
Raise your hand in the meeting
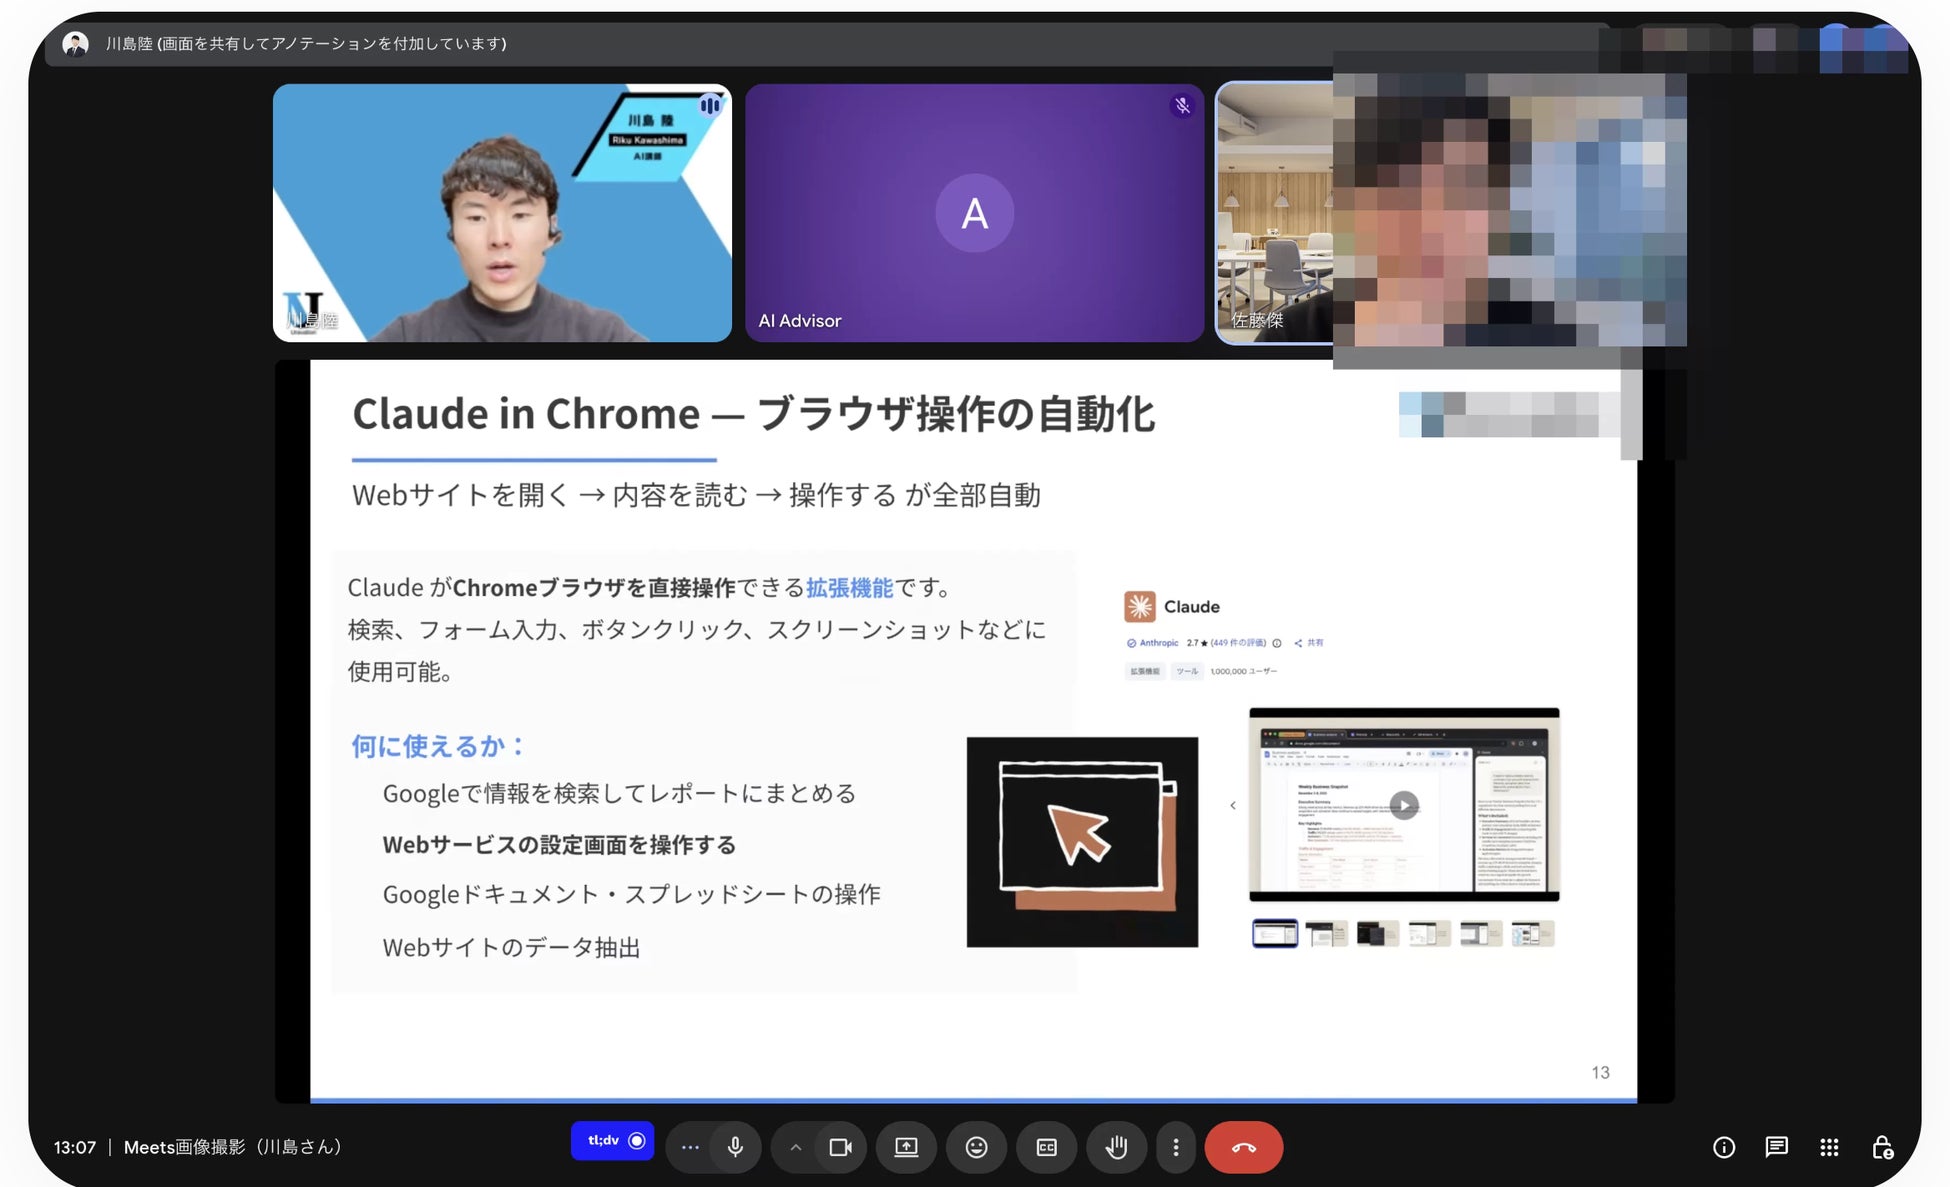coord(1116,1147)
